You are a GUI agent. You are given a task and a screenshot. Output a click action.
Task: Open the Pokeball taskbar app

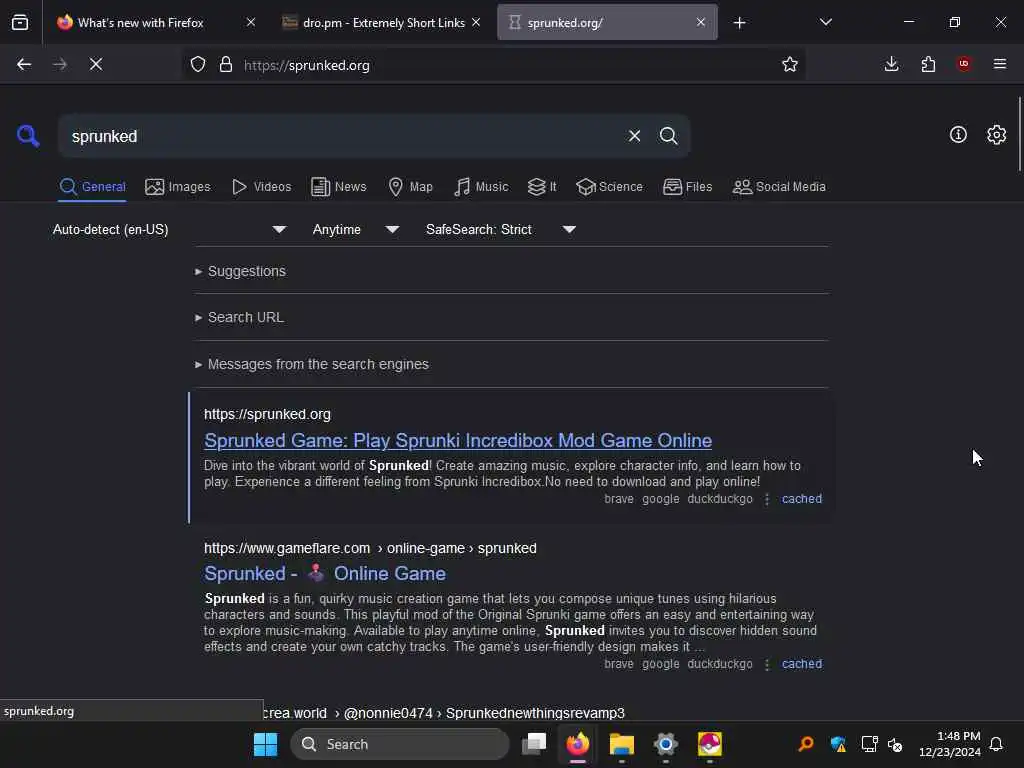tap(710, 744)
